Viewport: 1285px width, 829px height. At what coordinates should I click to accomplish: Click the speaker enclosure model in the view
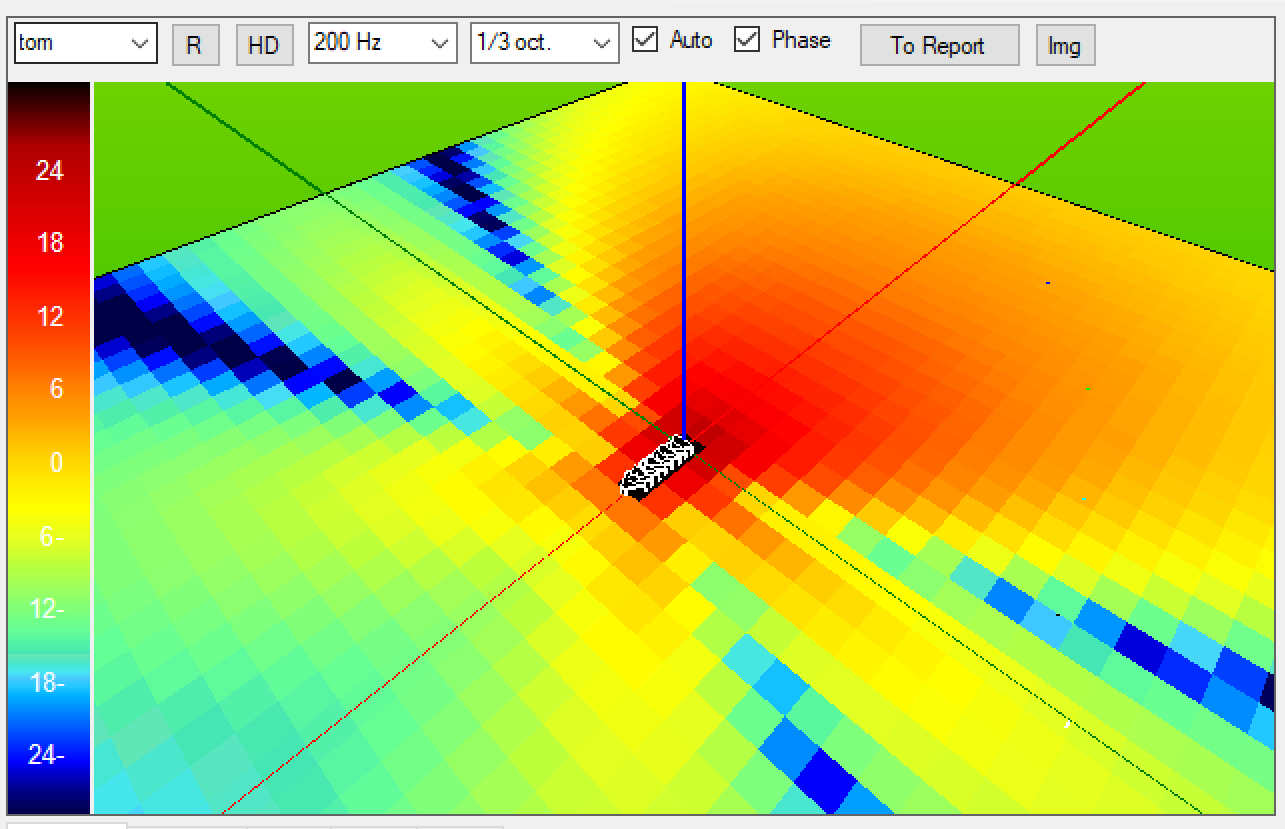pos(658,468)
